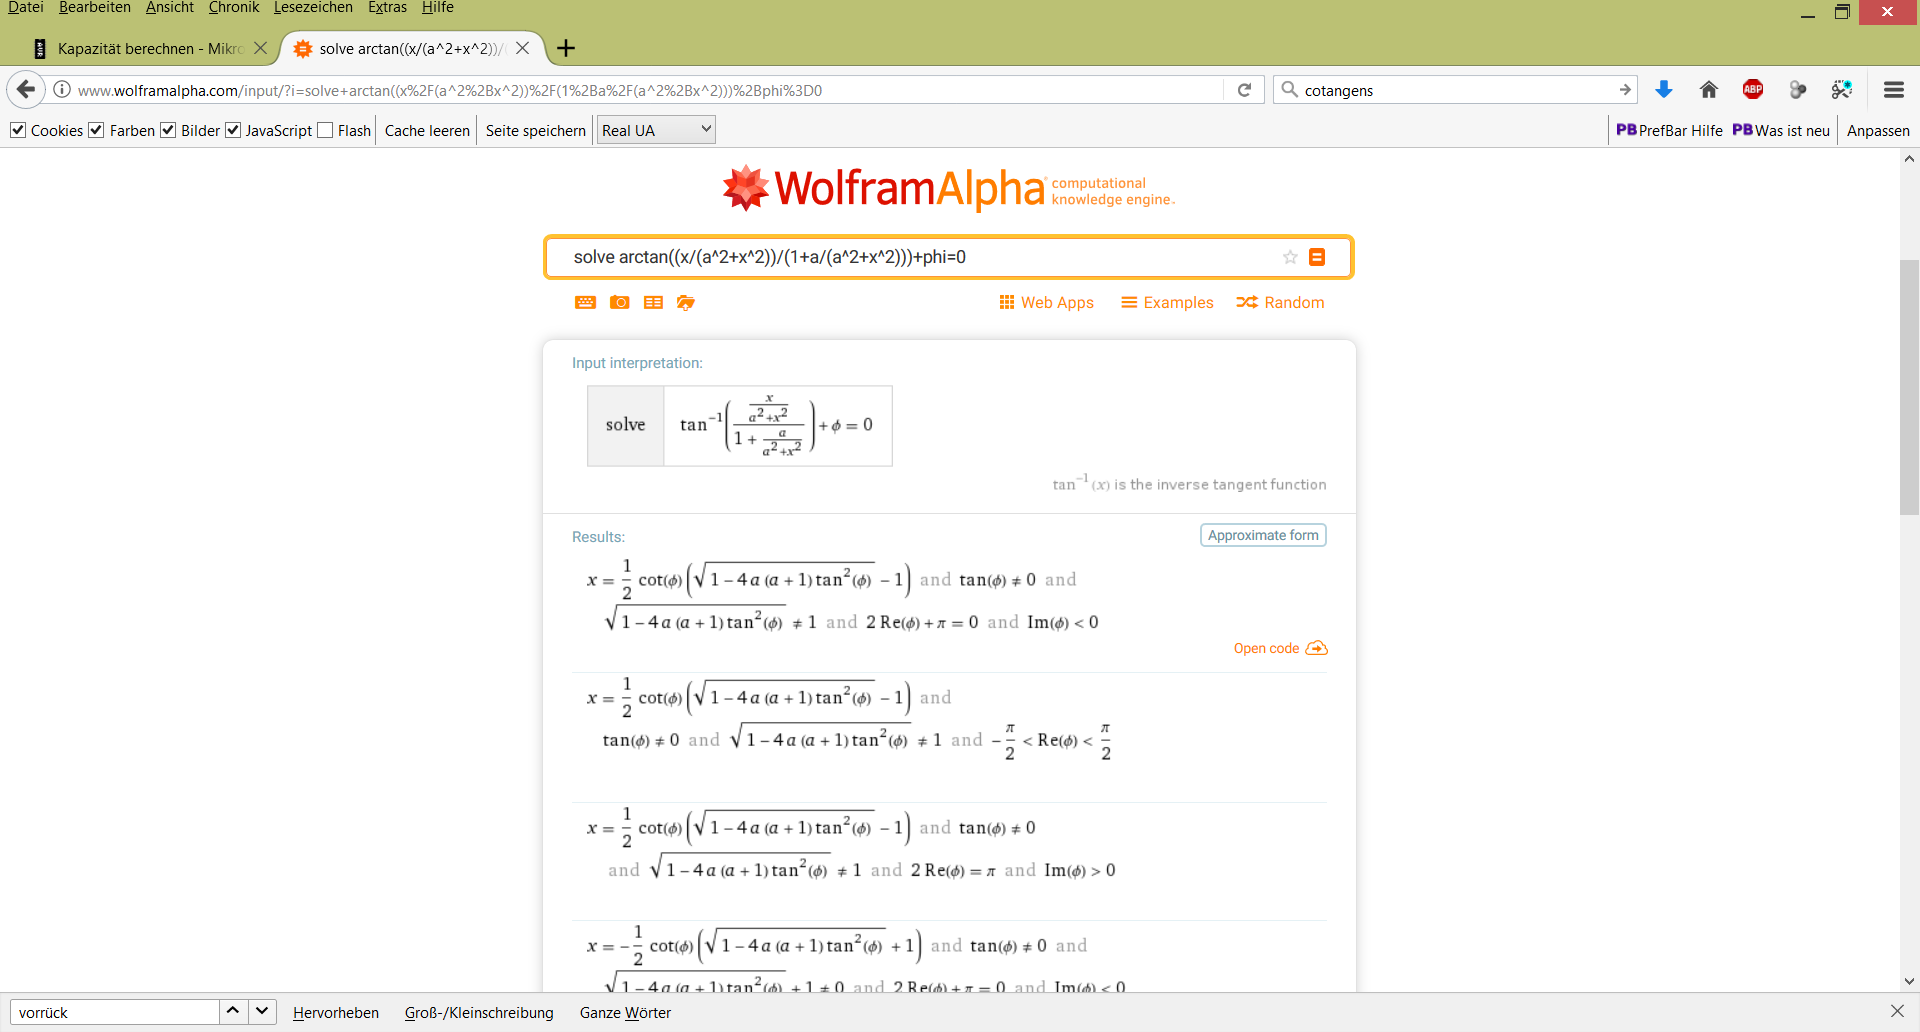This screenshot has height=1032, width=1920.
Task: Click the browser back arrow button
Action: point(26,90)
